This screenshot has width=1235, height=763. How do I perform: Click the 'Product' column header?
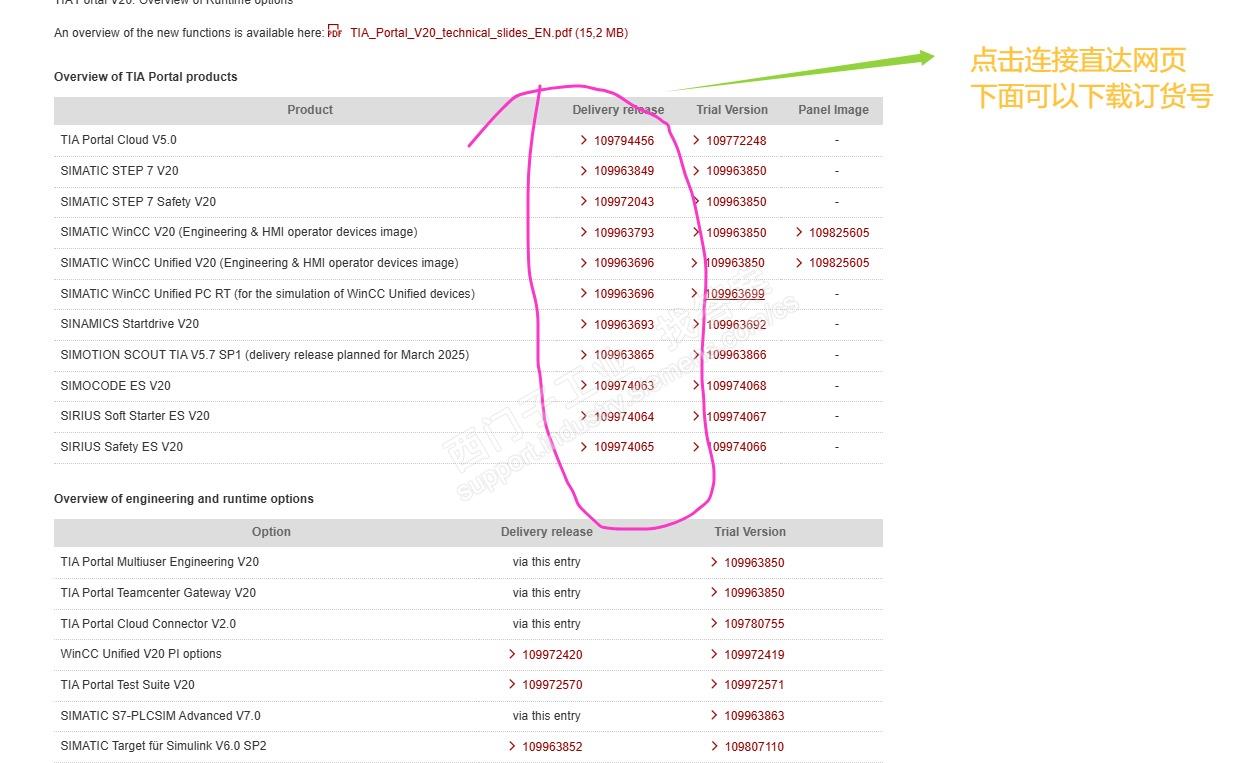[310, 110]
